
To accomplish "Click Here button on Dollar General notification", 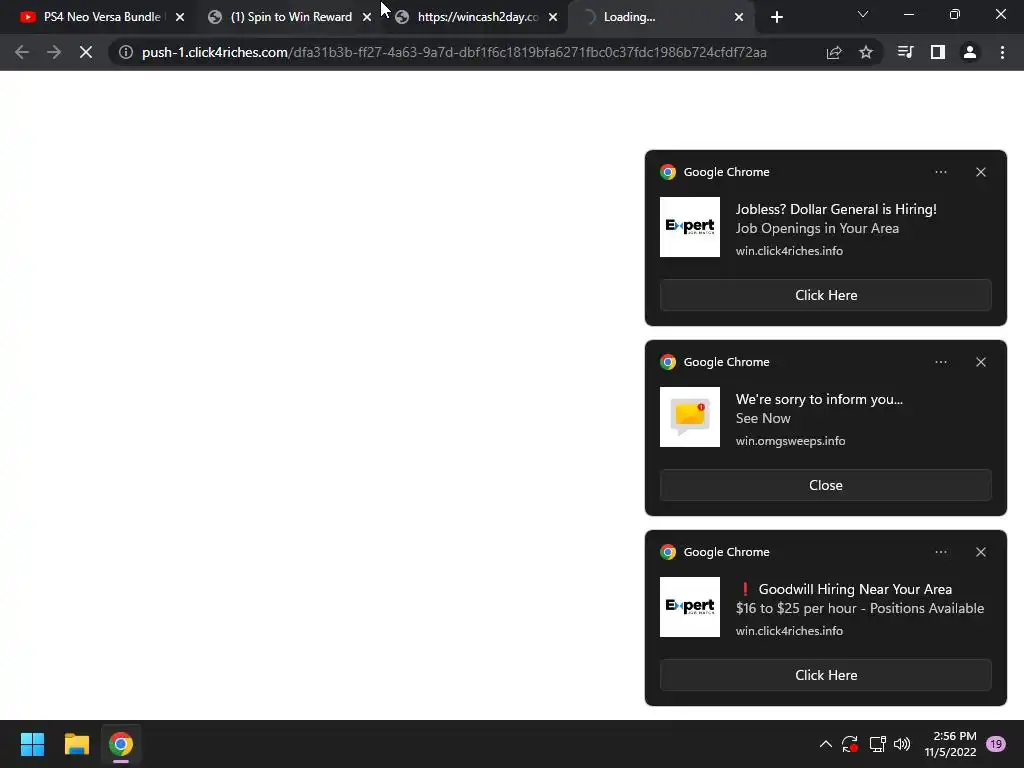I will pos(825,295).
